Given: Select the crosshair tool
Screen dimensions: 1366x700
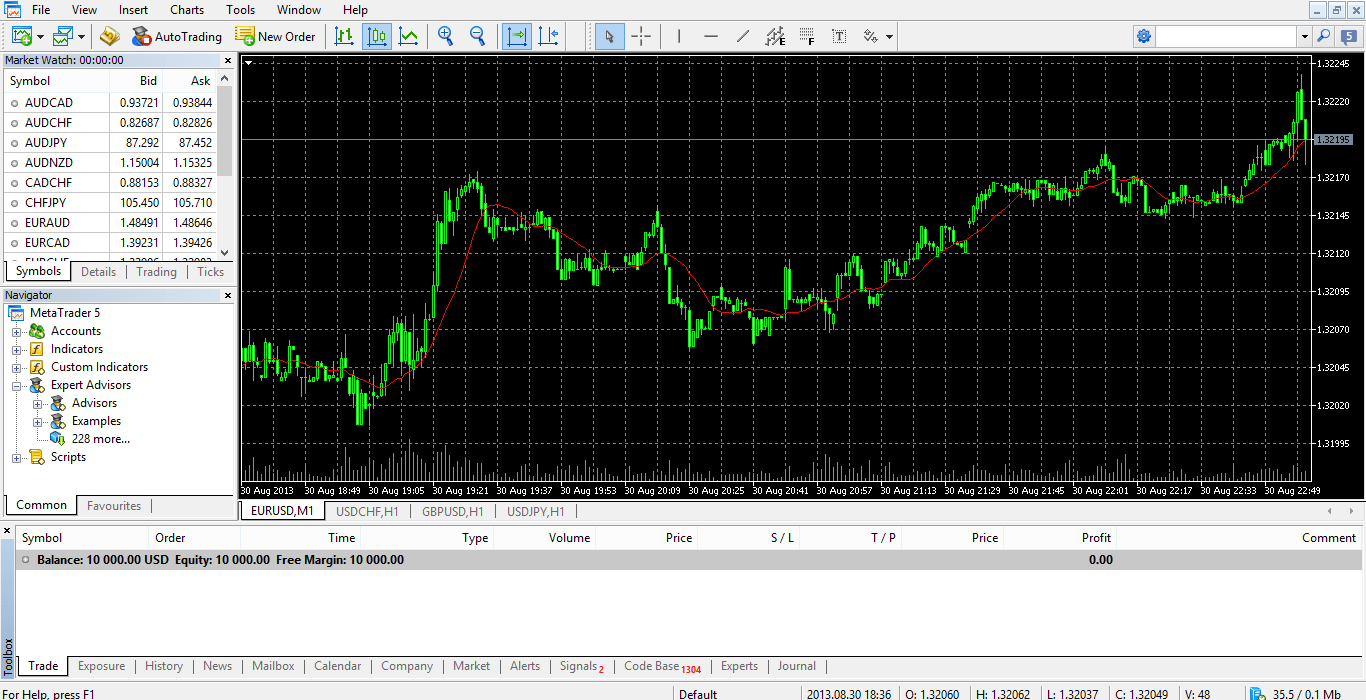Looking at the screenshot, I should click(641, 36).
